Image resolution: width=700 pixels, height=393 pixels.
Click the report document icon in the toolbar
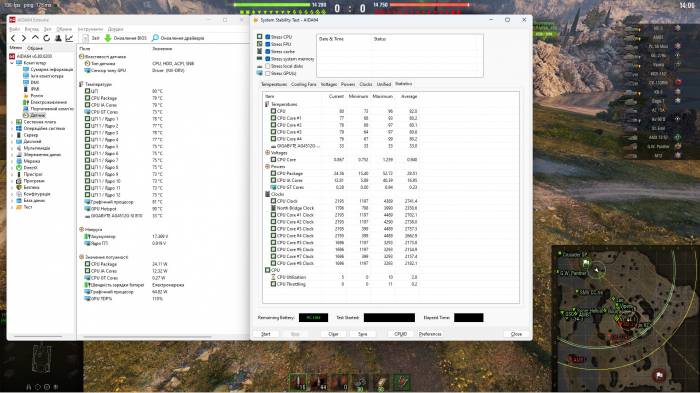(x=85, y=38)
